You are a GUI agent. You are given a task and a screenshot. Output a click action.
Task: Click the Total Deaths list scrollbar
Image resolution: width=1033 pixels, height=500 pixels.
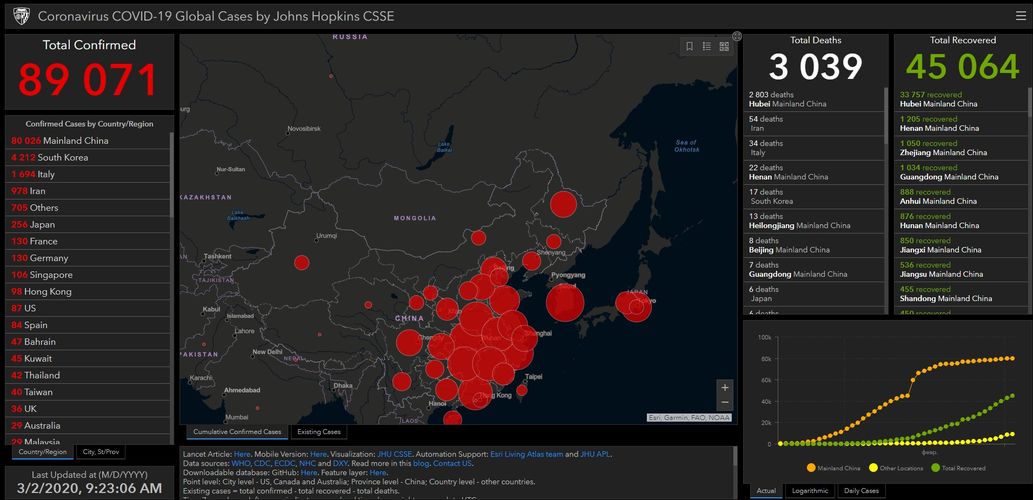[x=885, y=150]
